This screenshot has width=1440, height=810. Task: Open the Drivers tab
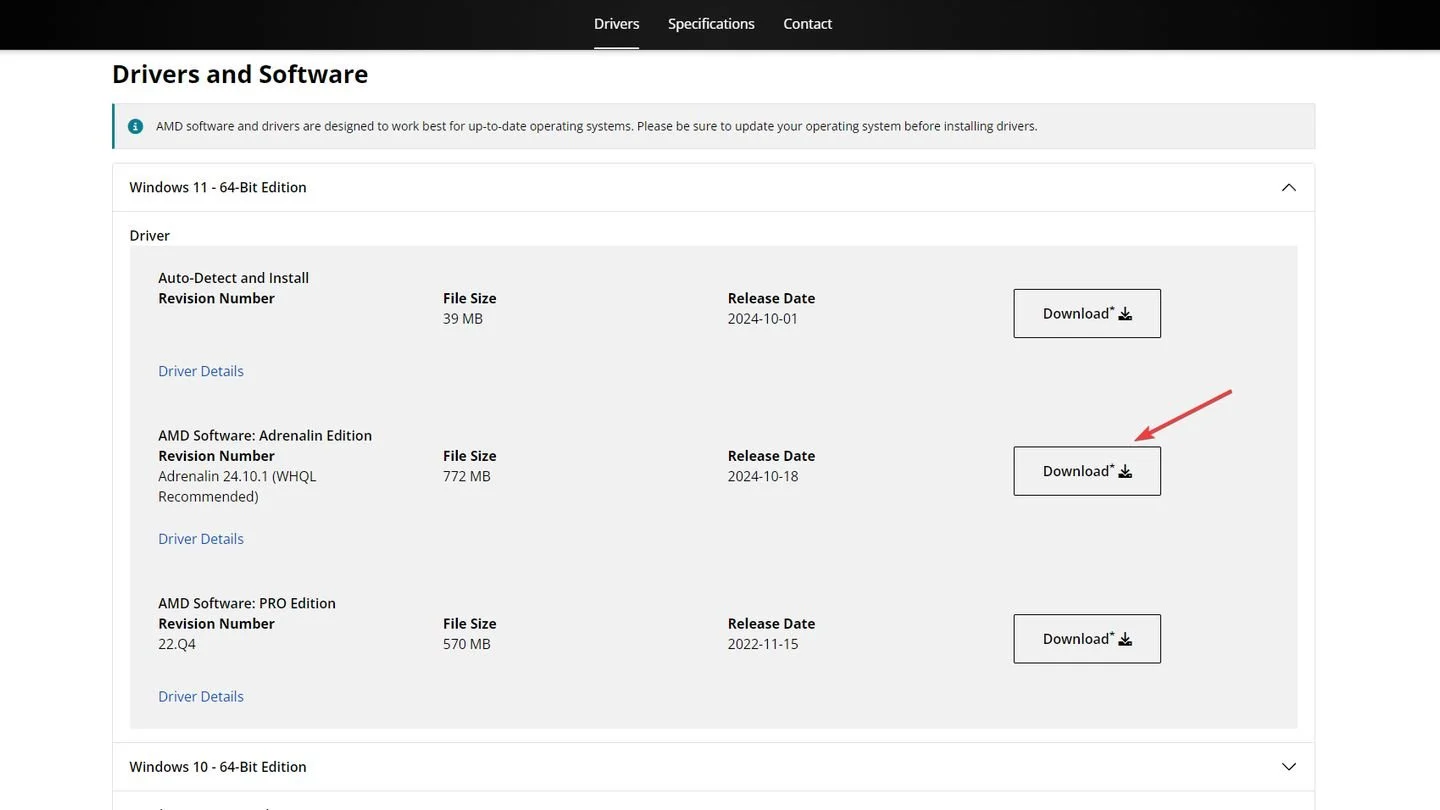(616, 24)
